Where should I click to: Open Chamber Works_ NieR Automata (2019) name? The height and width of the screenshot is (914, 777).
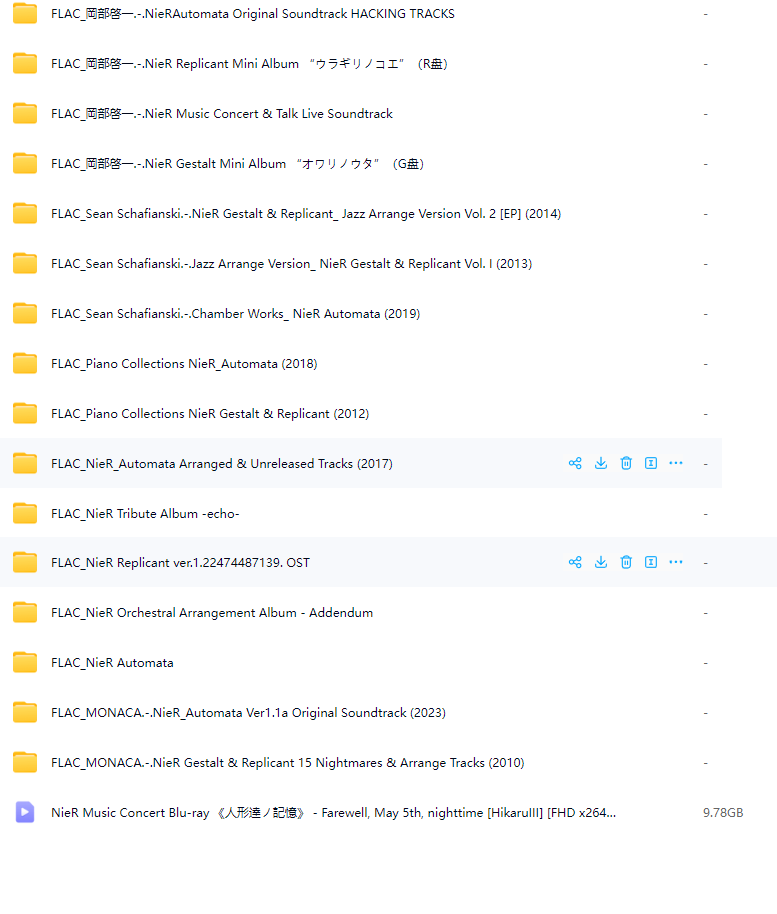pyautogui.click(x=235, y=314)
